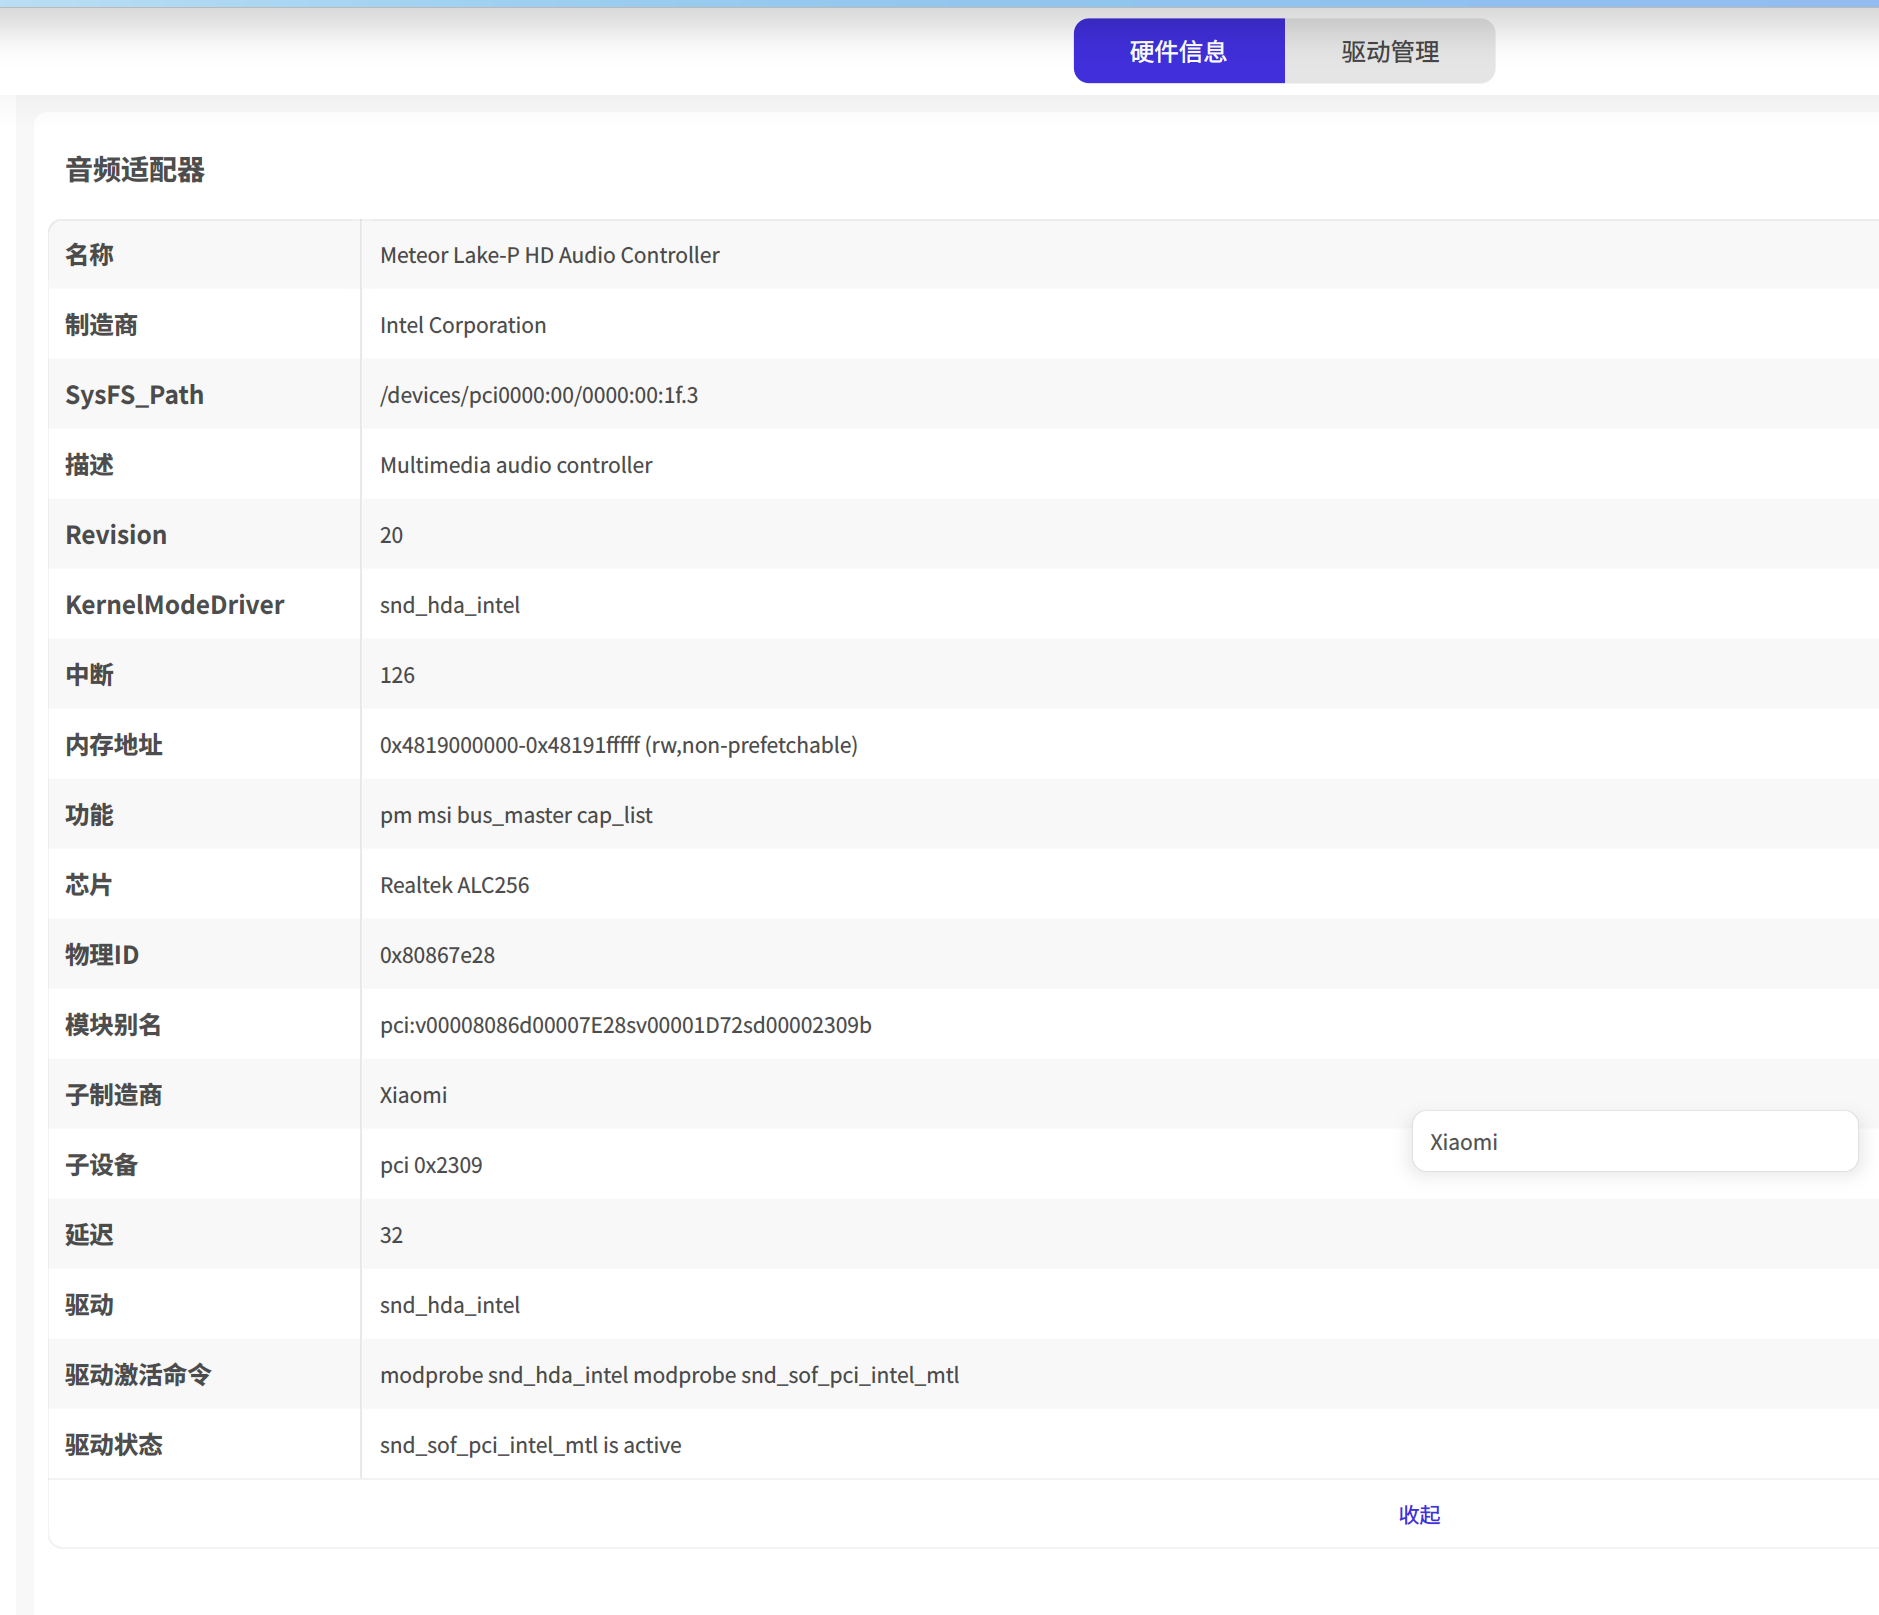
Task: Click snd_sof_pci_intel_mtl is active status
Action: [x=530, y=1445]
